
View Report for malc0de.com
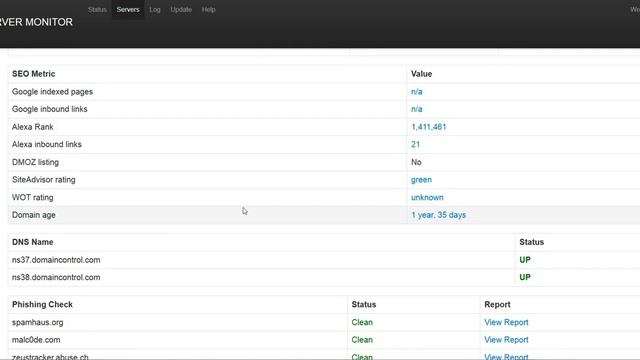506,340
